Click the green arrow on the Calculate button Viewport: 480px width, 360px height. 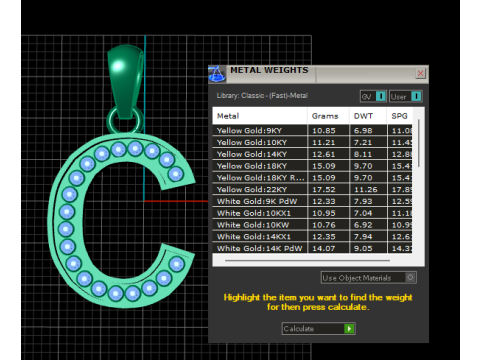349,329
